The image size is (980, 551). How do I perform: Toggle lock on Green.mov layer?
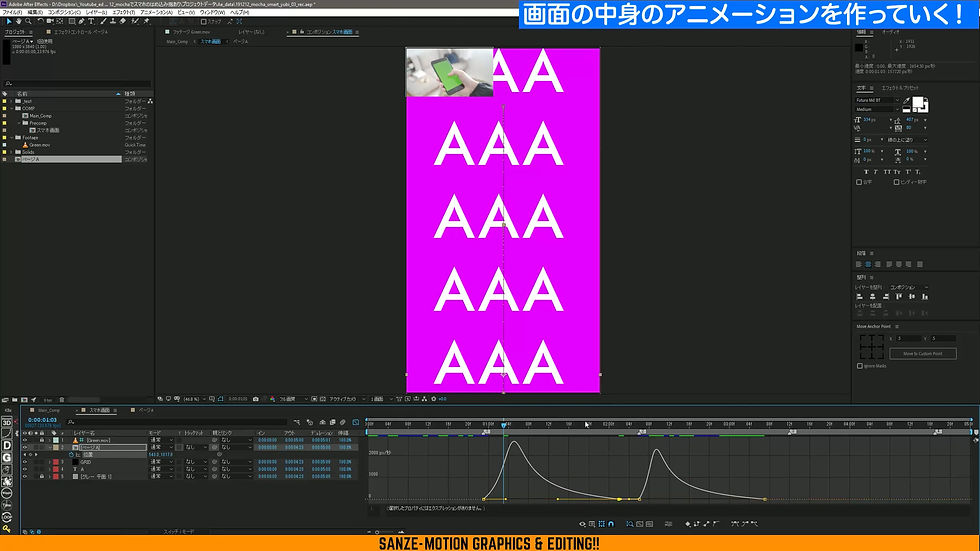click(x=42, y=440)
